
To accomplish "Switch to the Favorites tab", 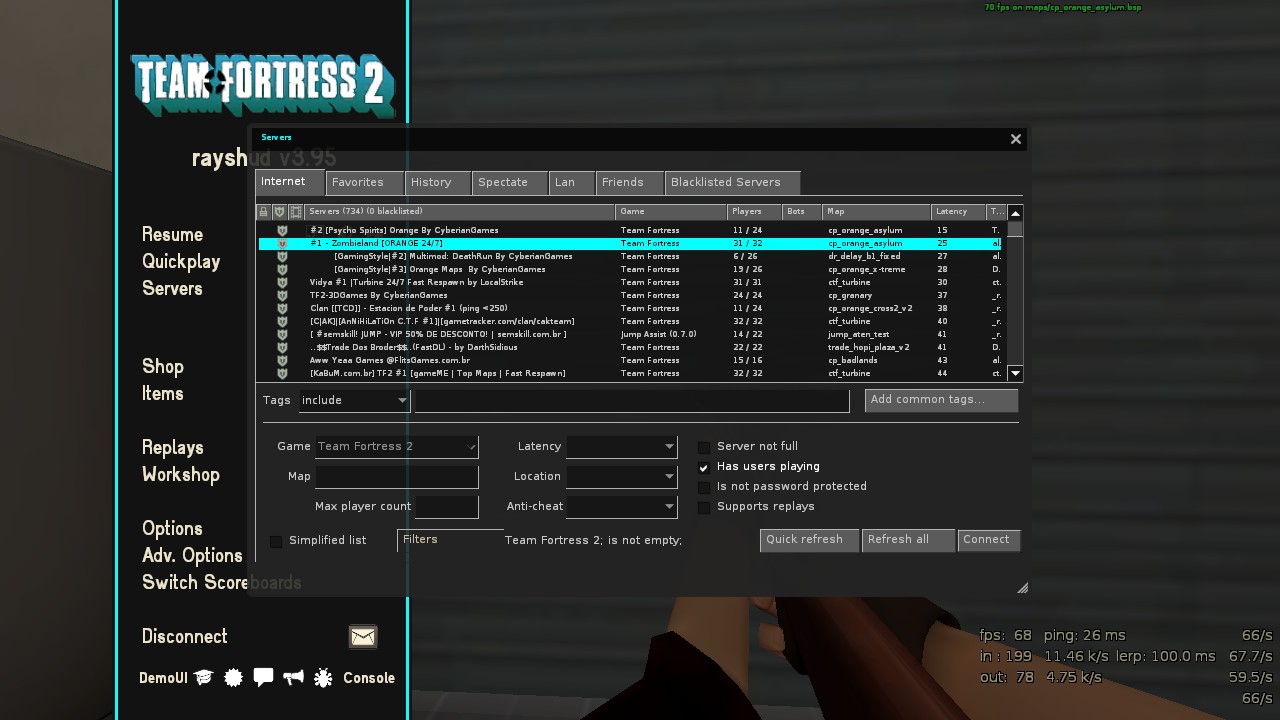I will coord(364,183).
